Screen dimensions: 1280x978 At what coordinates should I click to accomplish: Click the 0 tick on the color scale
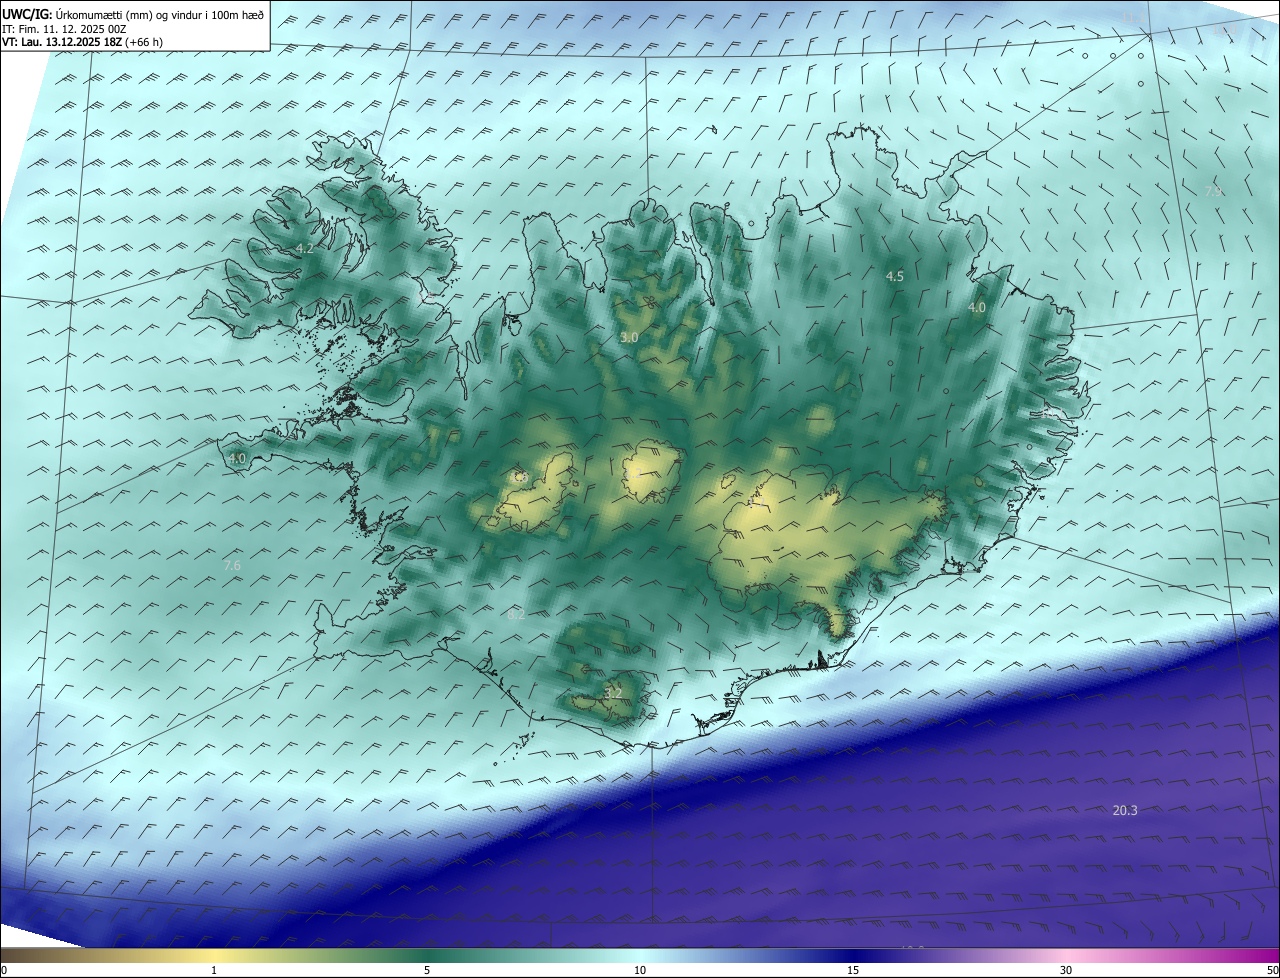(x=4, y=970)
